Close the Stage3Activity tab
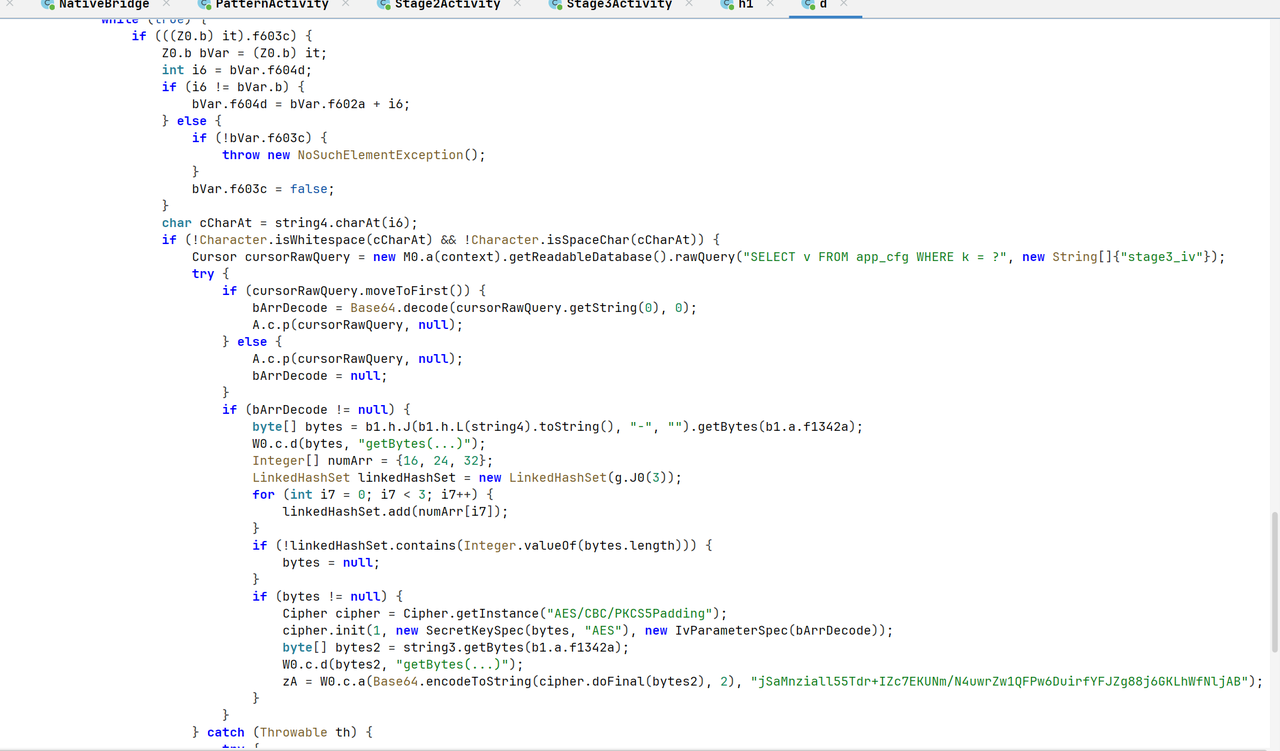The height and width of the screenshot is (751, 1280). (x=691, y=4)
